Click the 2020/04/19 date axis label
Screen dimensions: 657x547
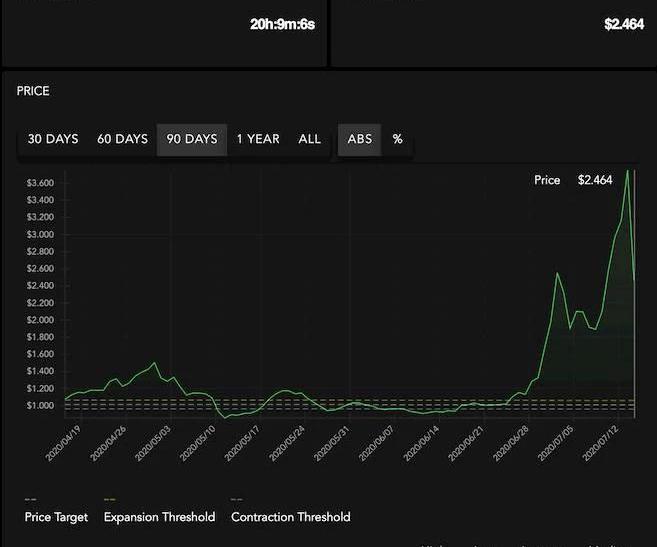[x=60, y=442]
